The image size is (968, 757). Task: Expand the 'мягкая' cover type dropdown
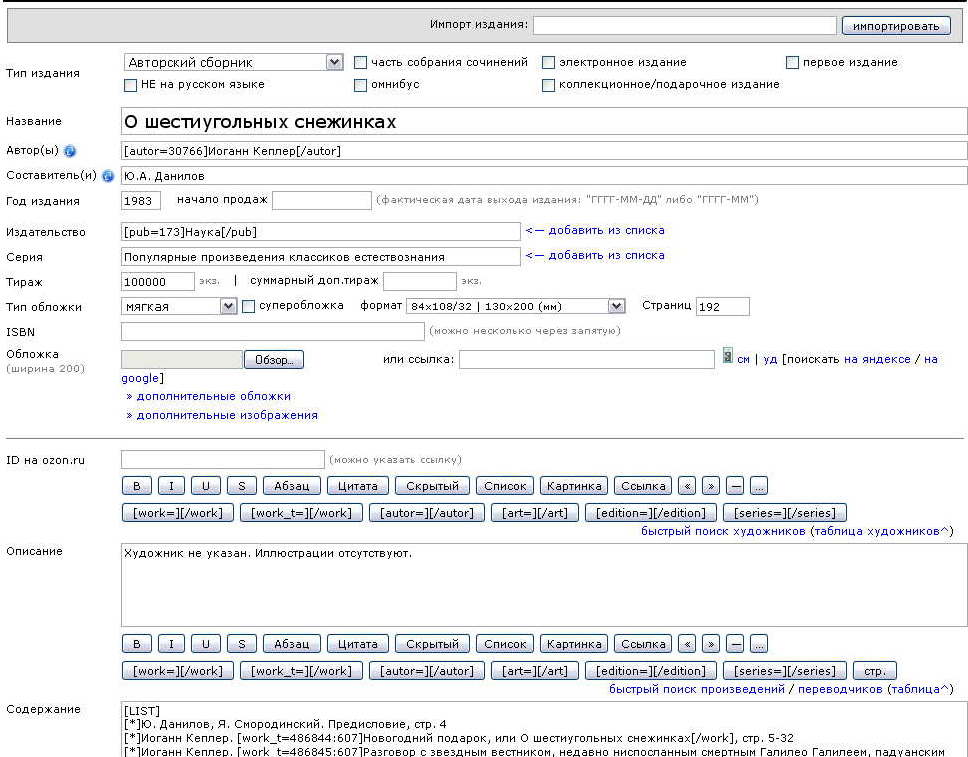(228, 306)
